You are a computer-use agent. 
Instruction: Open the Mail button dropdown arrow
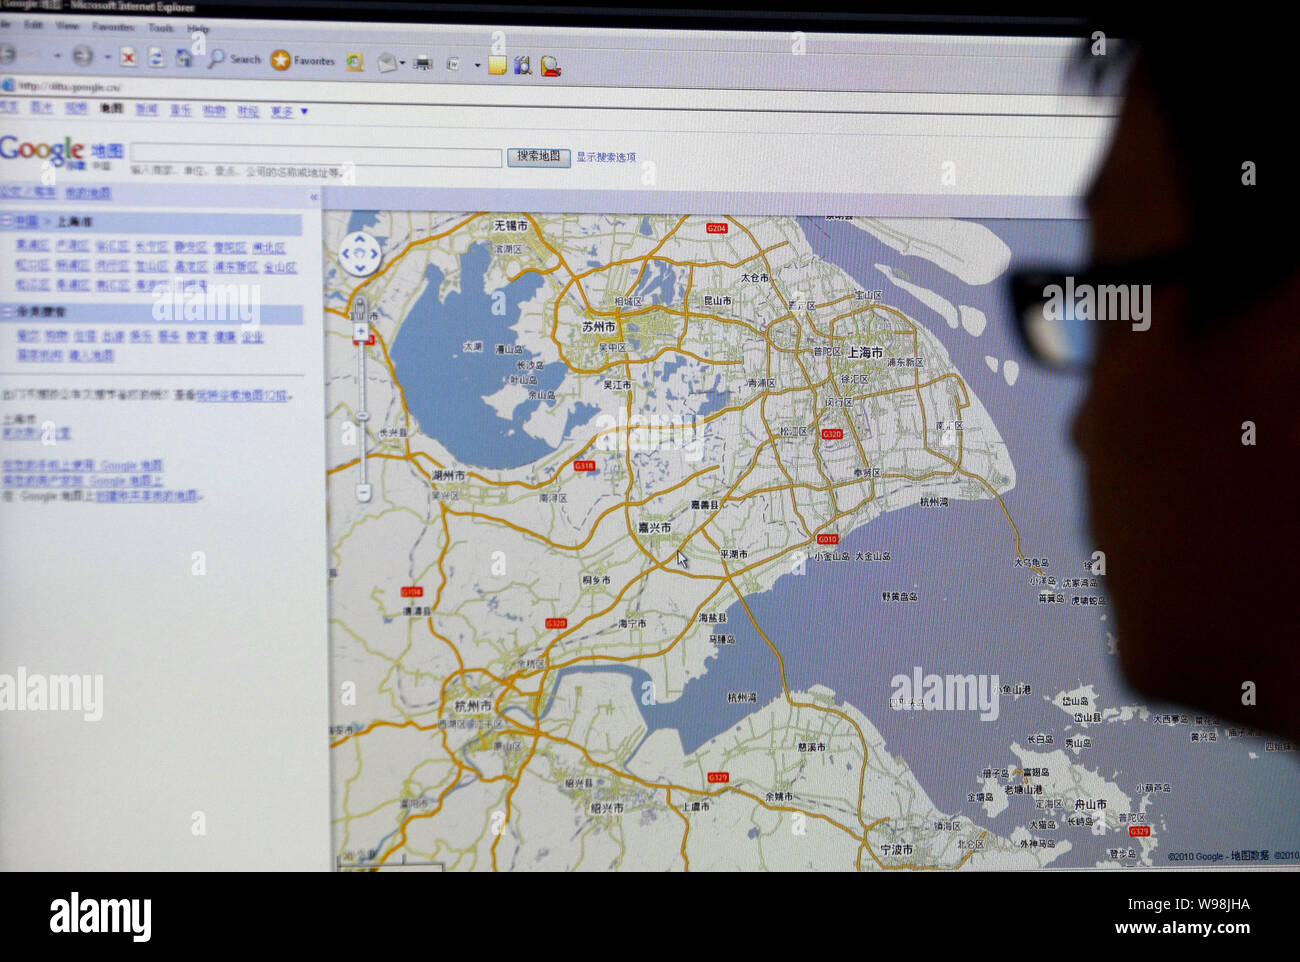[402, 64]
